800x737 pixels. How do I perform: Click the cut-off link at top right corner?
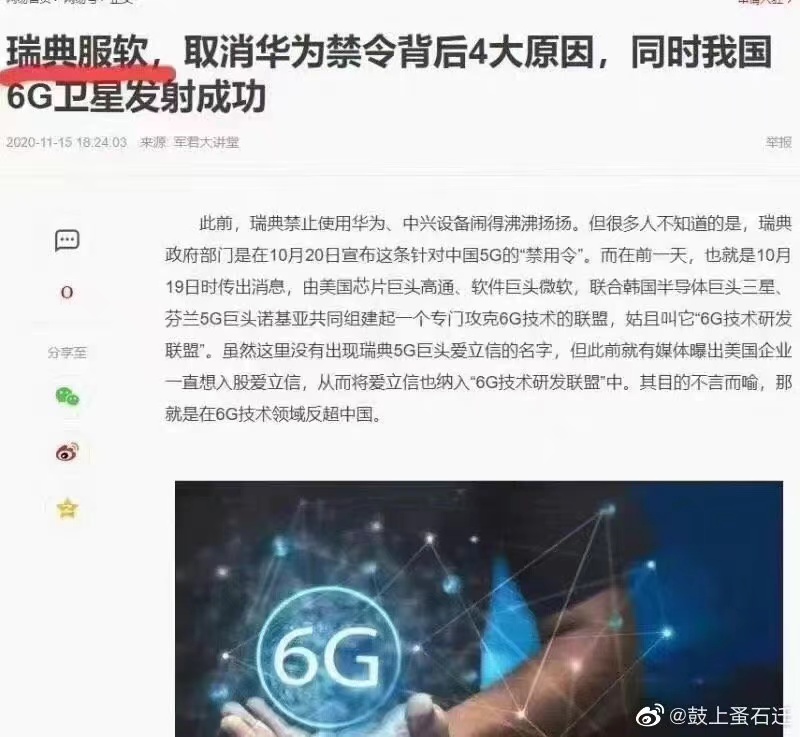763,2
